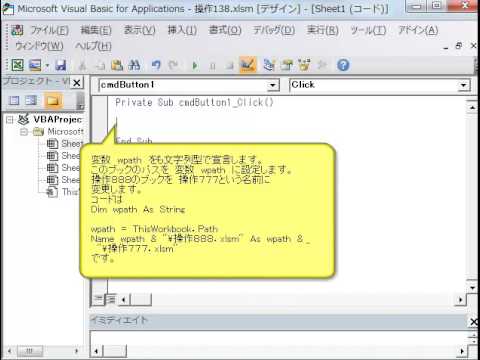Open the 実行(R) menu
This screenshot has width=480, height=360.
pos(323,30)
